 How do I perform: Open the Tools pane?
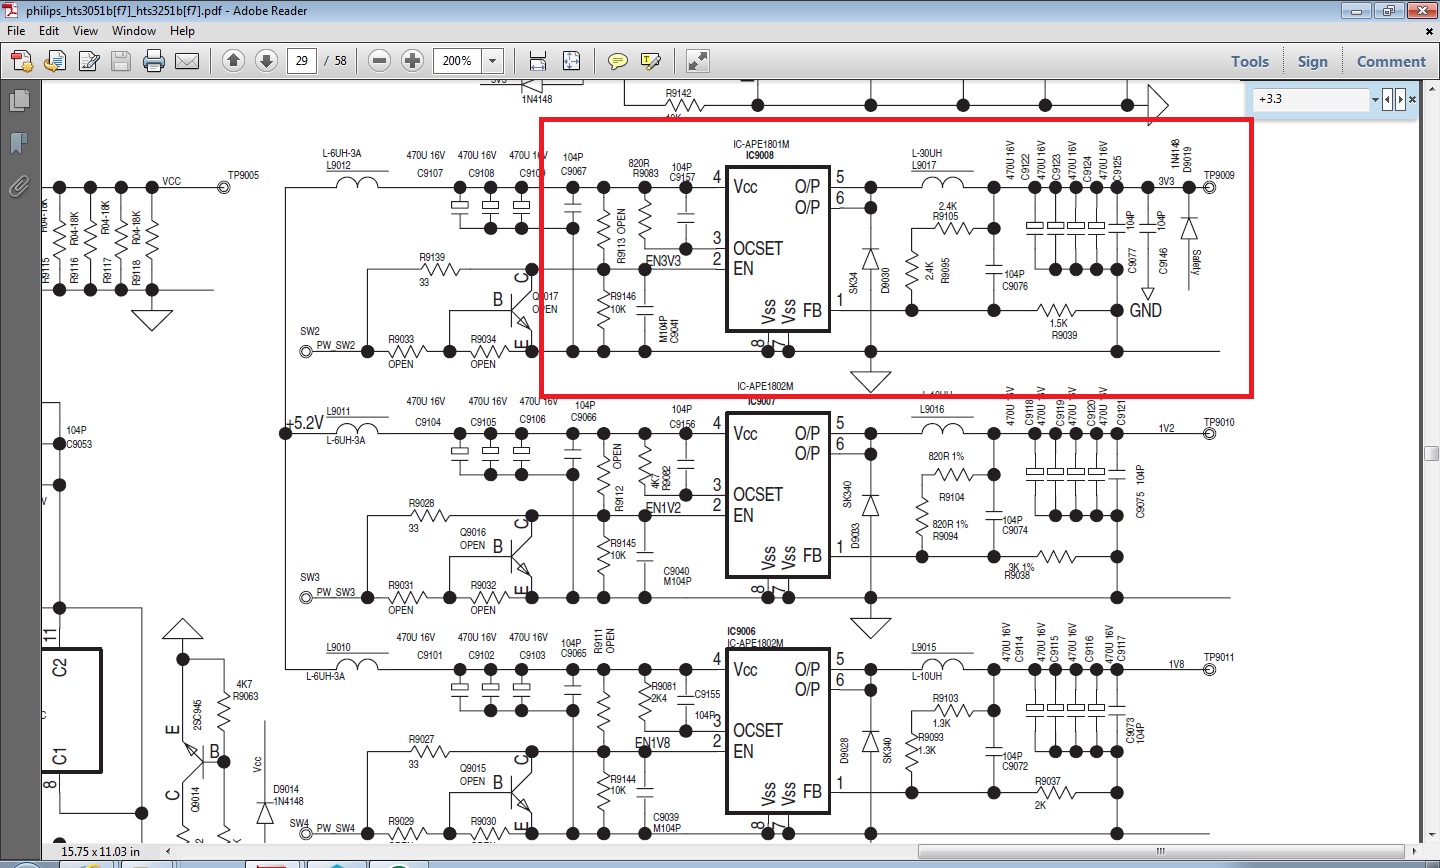click(1250, 61)
